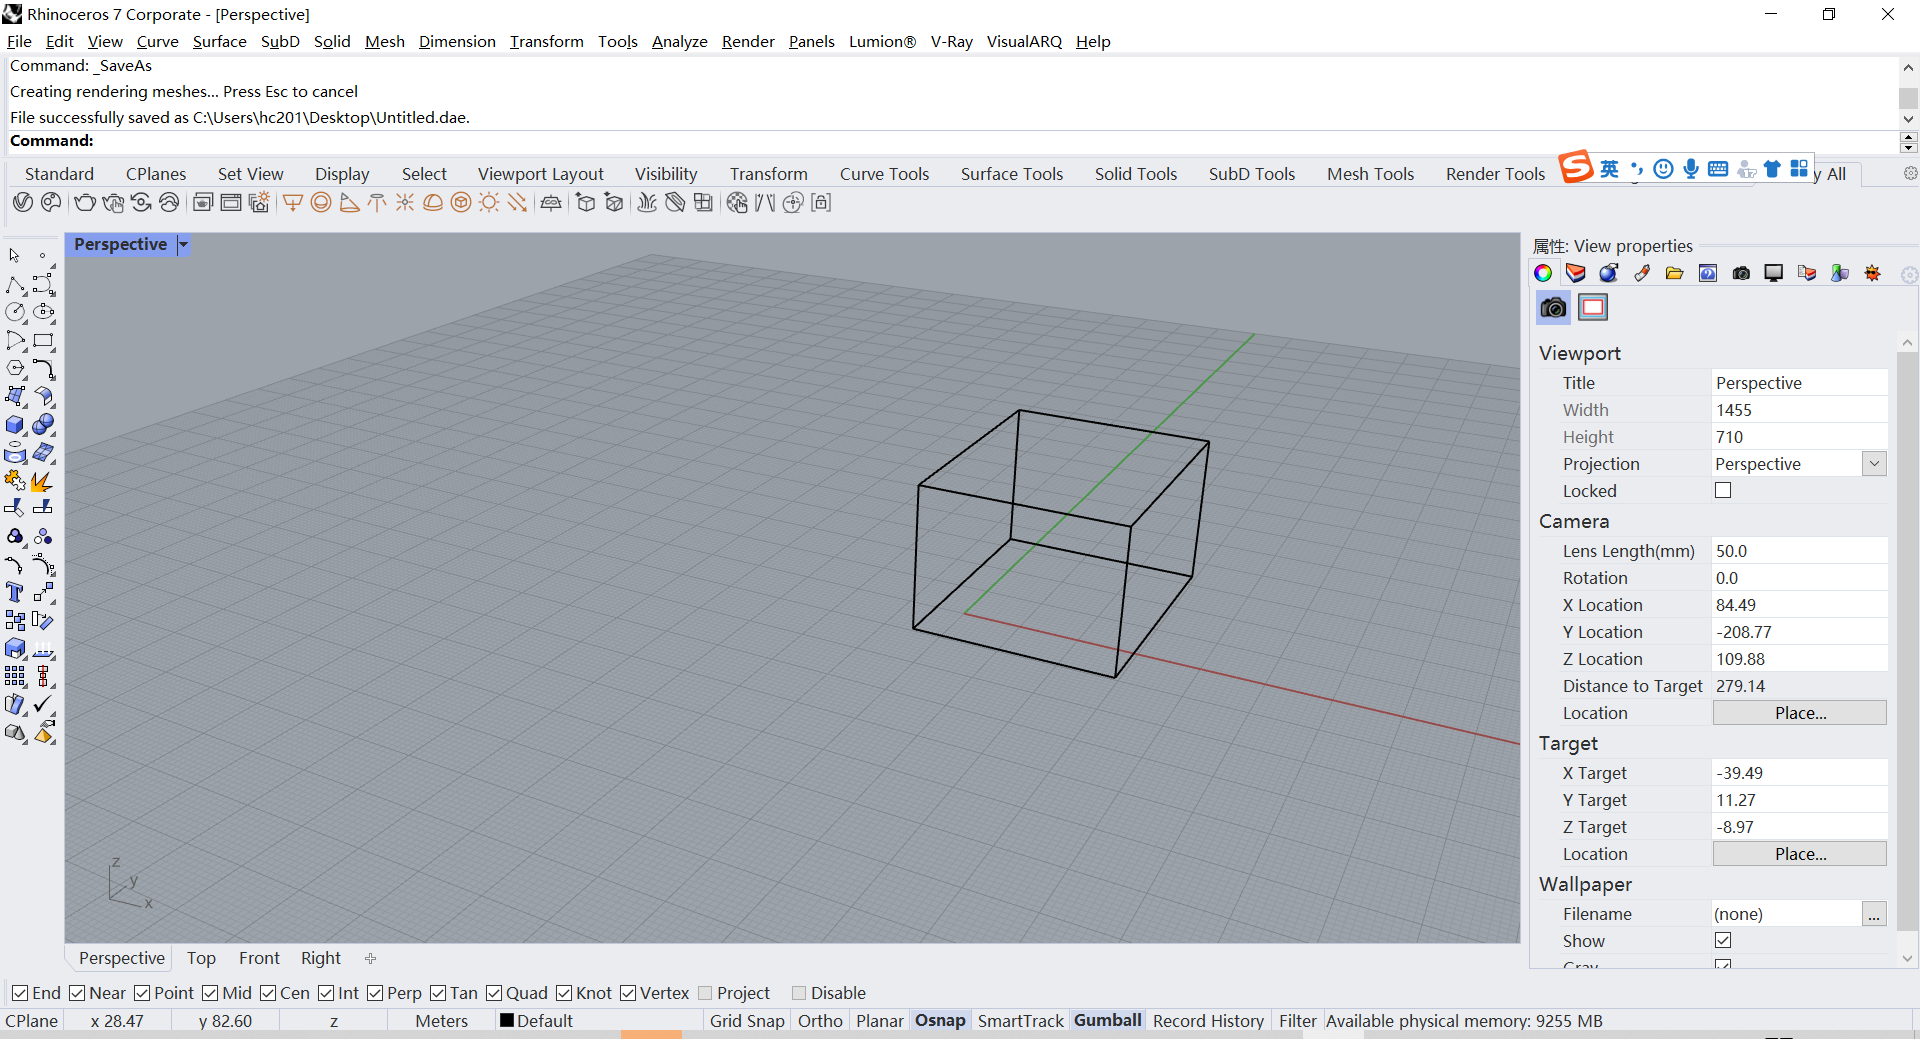Image resolution: width=1920 pixels, height=1039 pixels.
Task: Click the camera view properties icon
Action: [x=1553, y=308]
